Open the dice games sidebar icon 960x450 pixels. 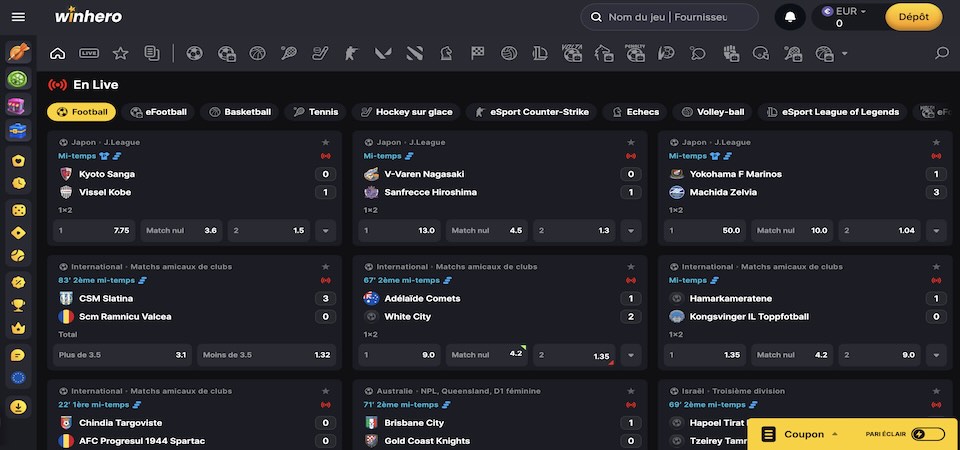click(x=18, y=211)
